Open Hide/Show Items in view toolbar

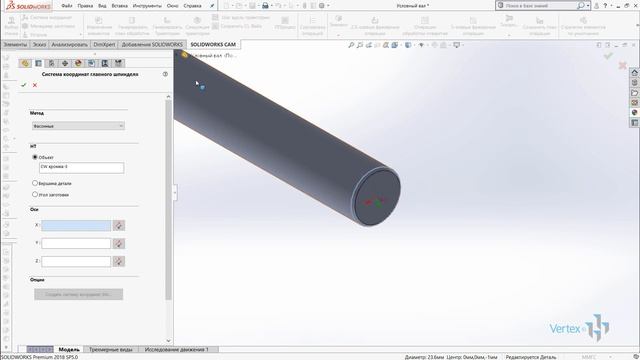tap(421, 45)
